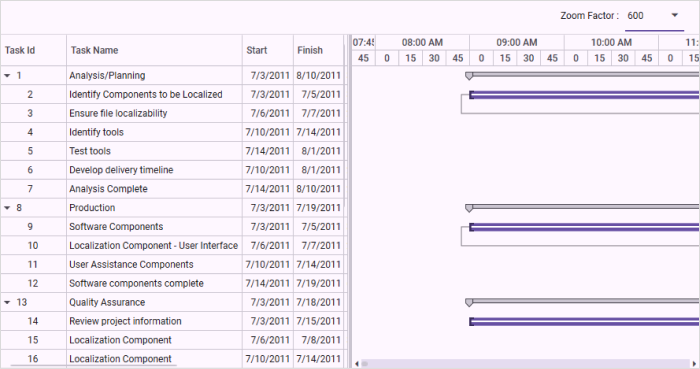Click start date 7/6/2011 of task 3
The image size is (700, 369).
click(270, 113)
